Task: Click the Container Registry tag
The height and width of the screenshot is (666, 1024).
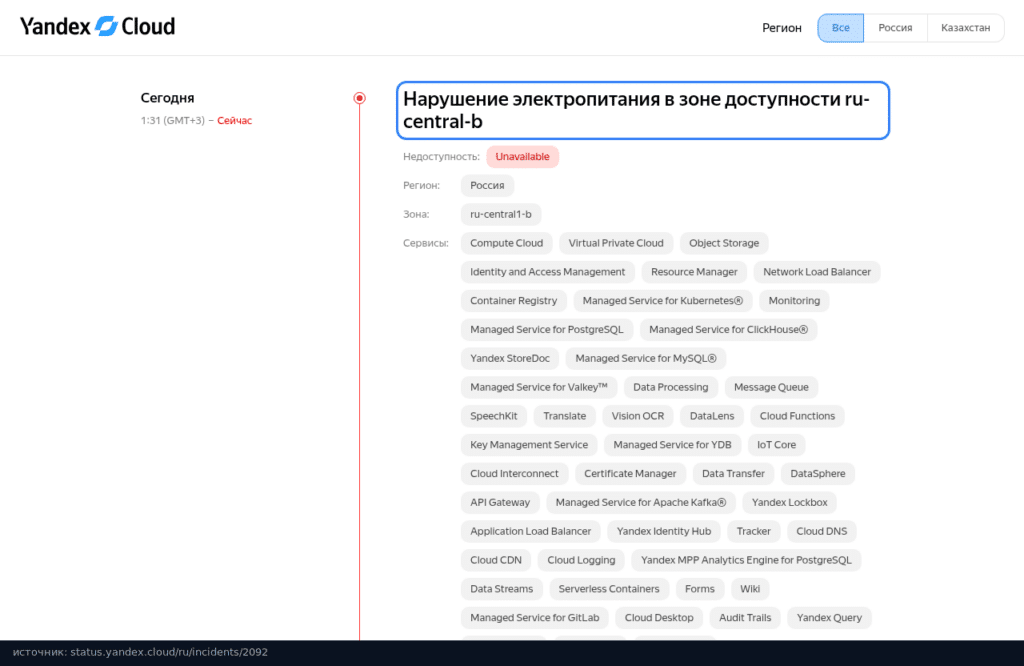Action: pyautogui.click(x=513, y=300)
